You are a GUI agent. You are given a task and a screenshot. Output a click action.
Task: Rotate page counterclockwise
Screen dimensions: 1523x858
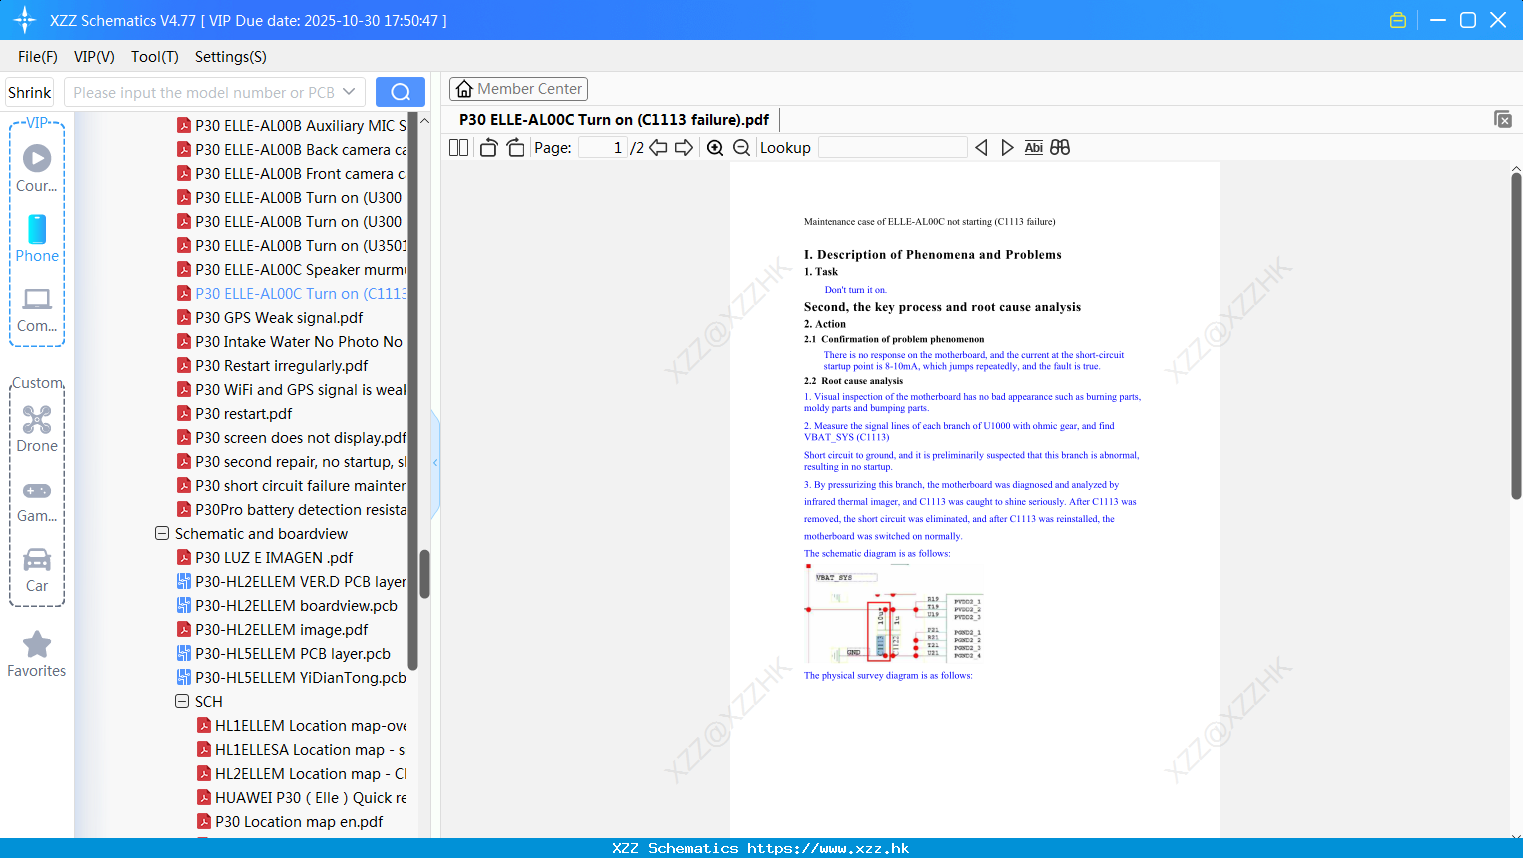[x=488, y=148]
